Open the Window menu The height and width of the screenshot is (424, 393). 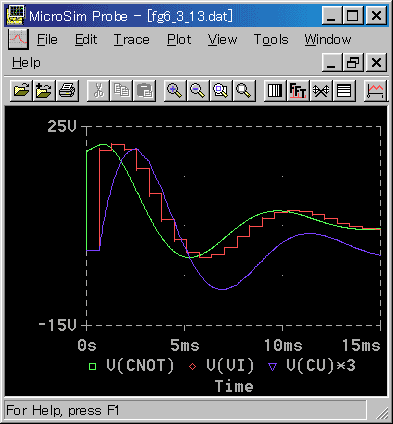pos(328,40)
